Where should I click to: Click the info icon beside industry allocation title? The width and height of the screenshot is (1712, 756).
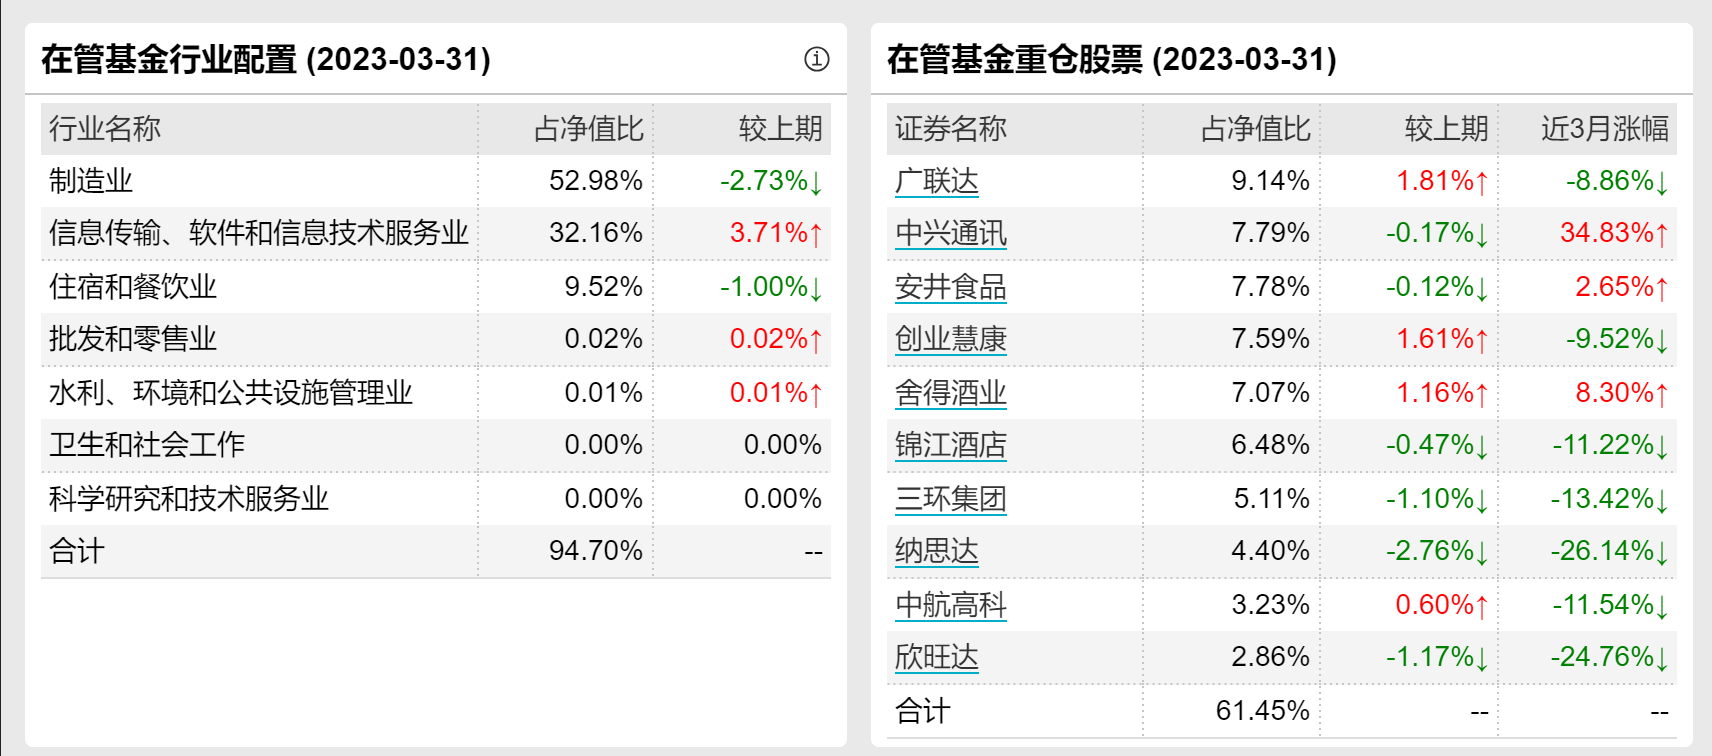816,59
